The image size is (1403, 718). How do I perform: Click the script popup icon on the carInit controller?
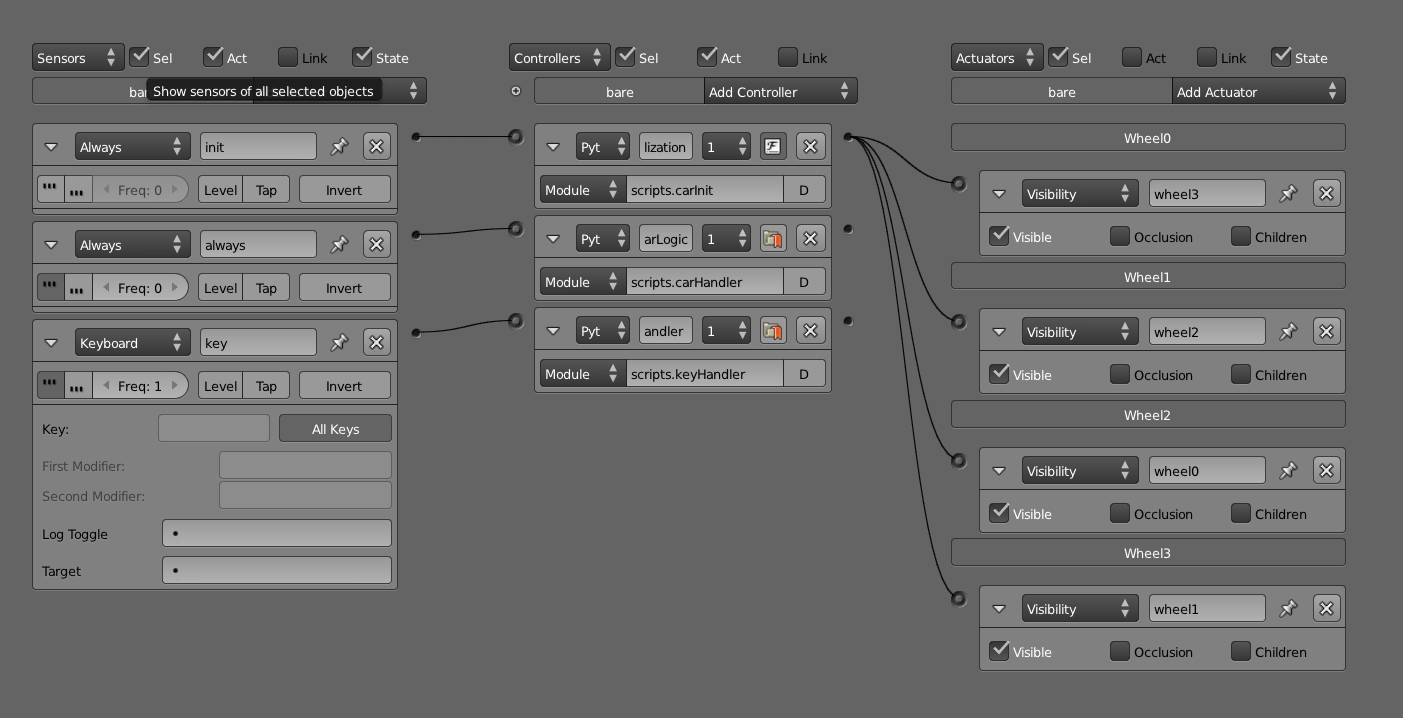click(x=772, y=146)
